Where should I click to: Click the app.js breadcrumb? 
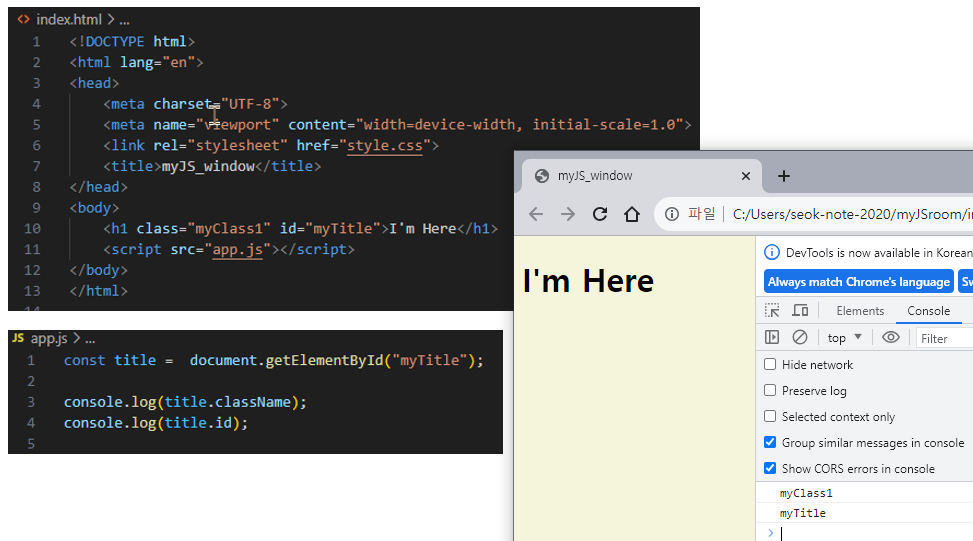(x=49, y=339)
